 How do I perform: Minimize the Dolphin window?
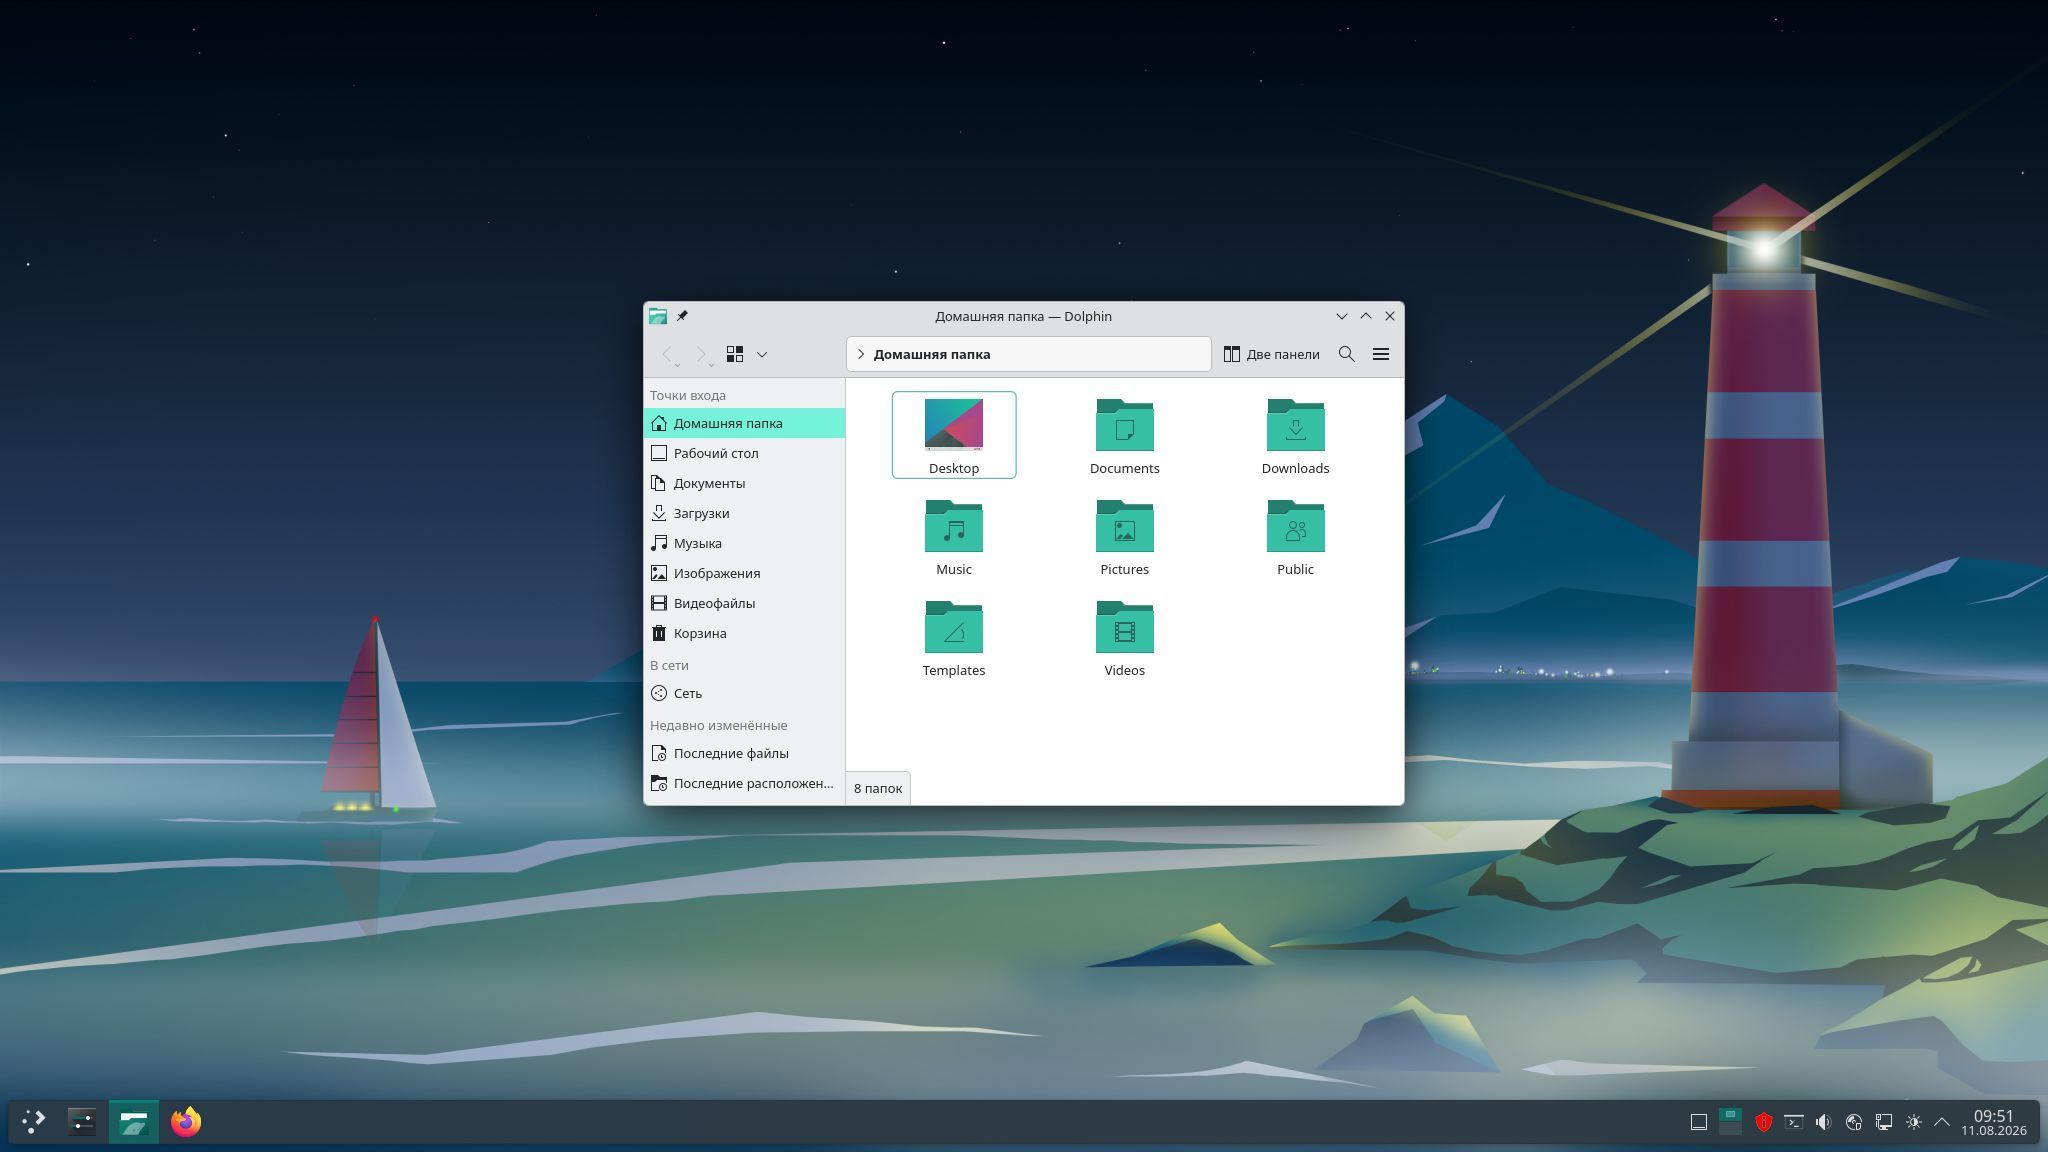(1342, 316)
